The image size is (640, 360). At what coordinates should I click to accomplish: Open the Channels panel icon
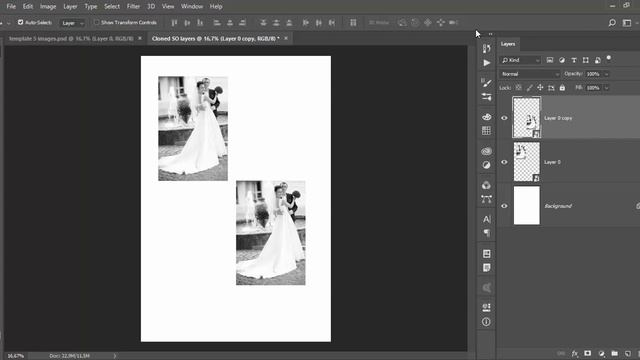click(x=486, y=186)
